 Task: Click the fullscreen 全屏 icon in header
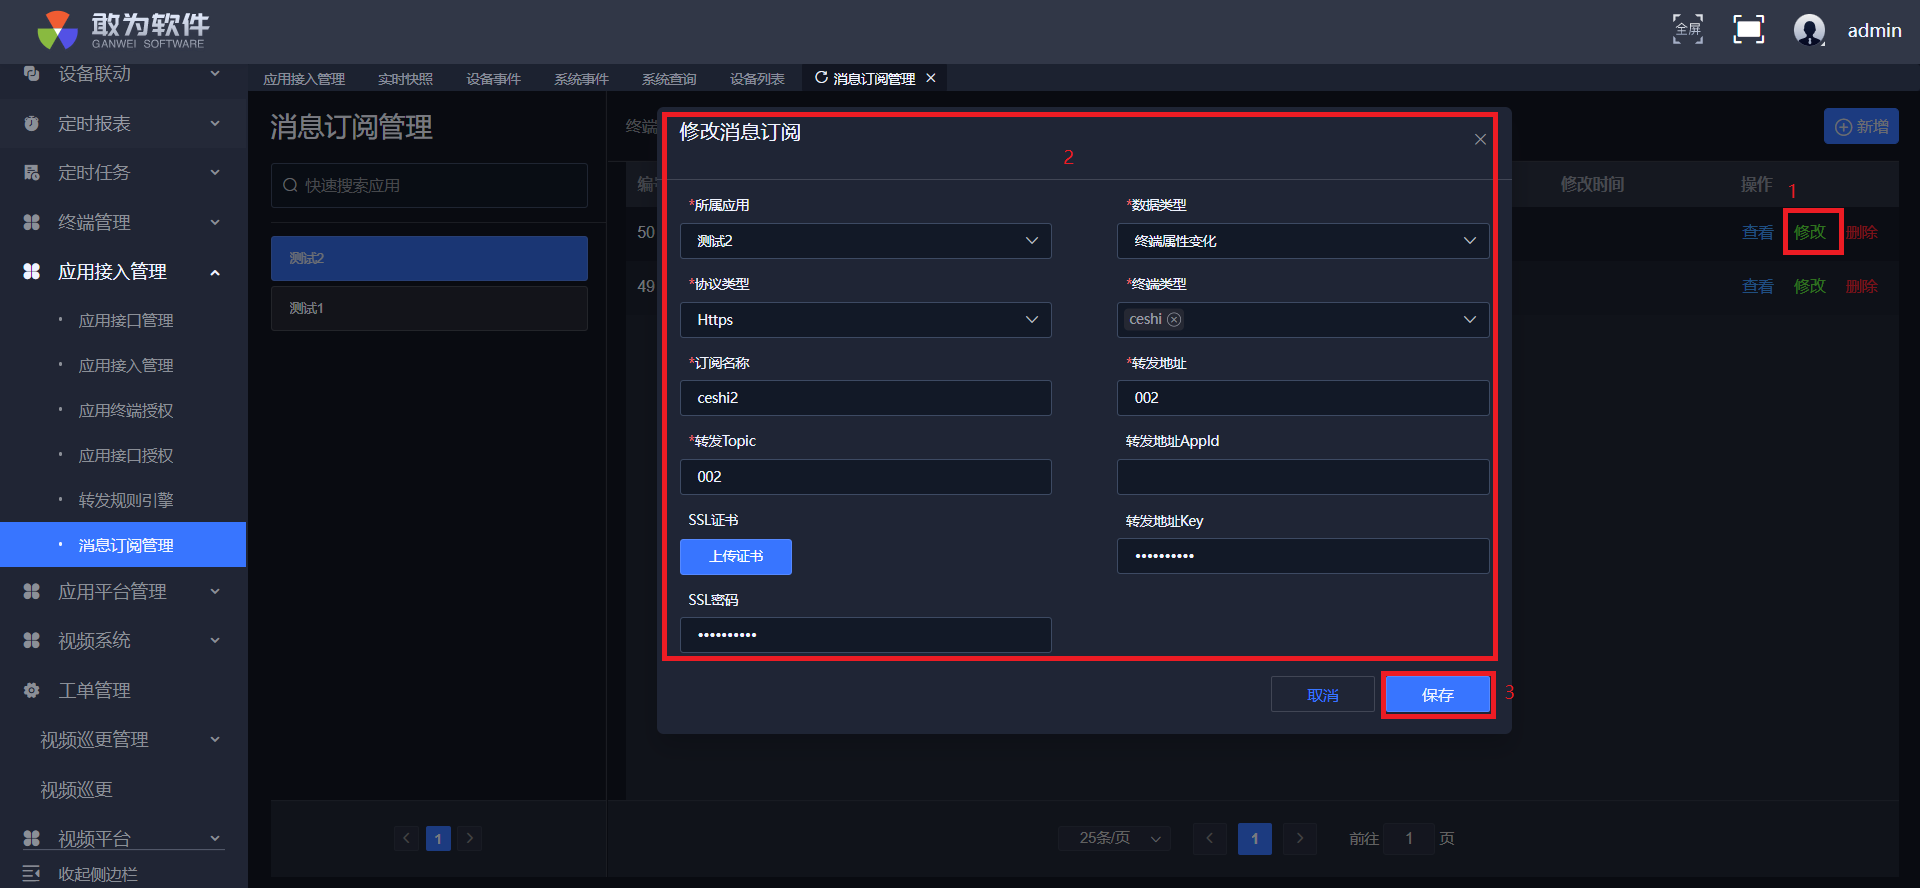pos(1688,30)
